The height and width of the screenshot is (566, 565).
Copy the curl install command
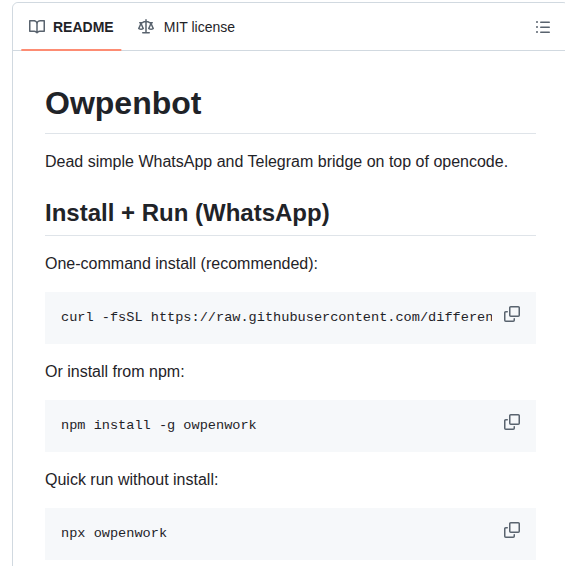512,314
